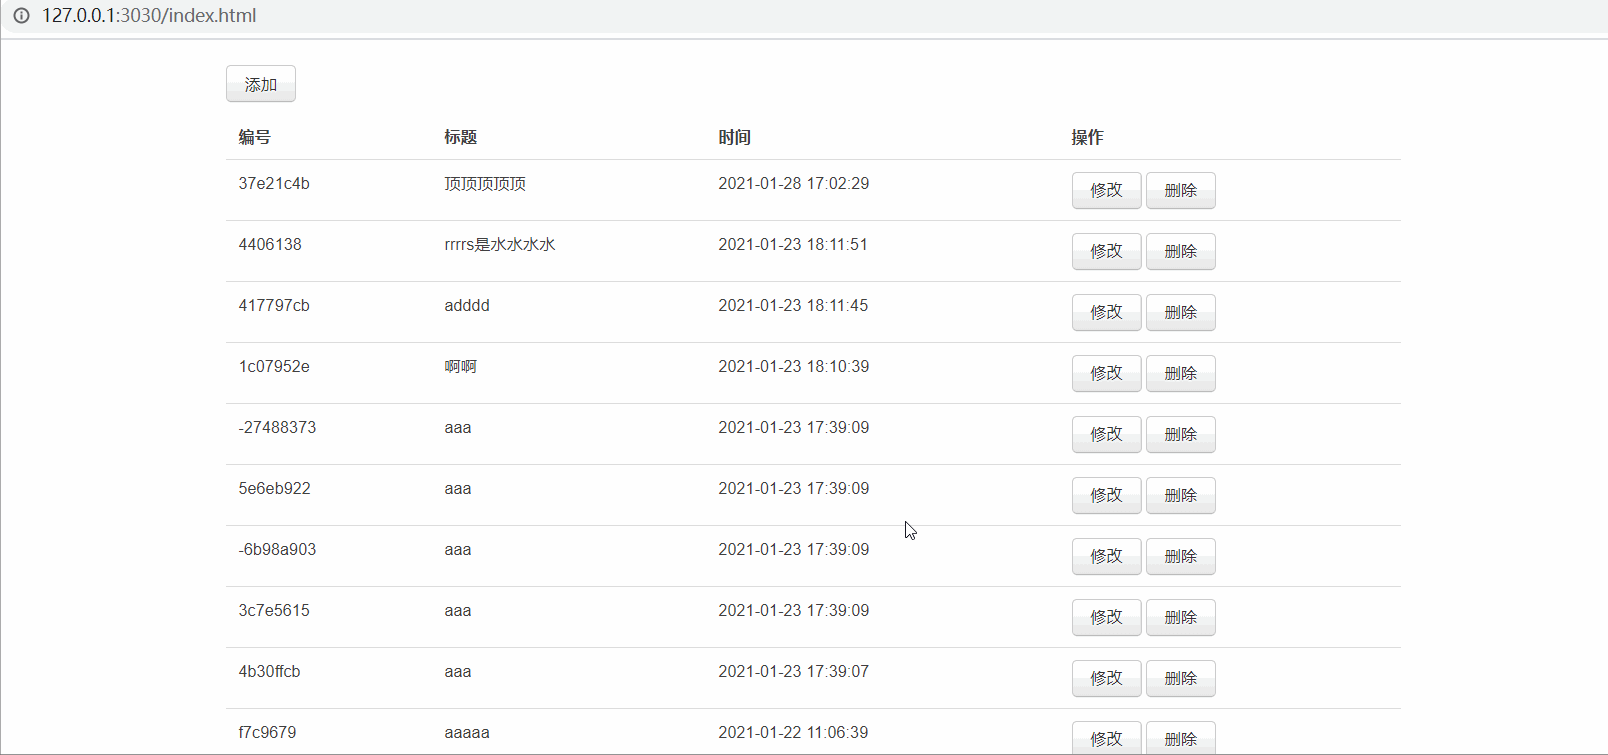Click 修改 for row 37e21c4b
This screenshot has height=755, width=1608.
[1106, 190]
